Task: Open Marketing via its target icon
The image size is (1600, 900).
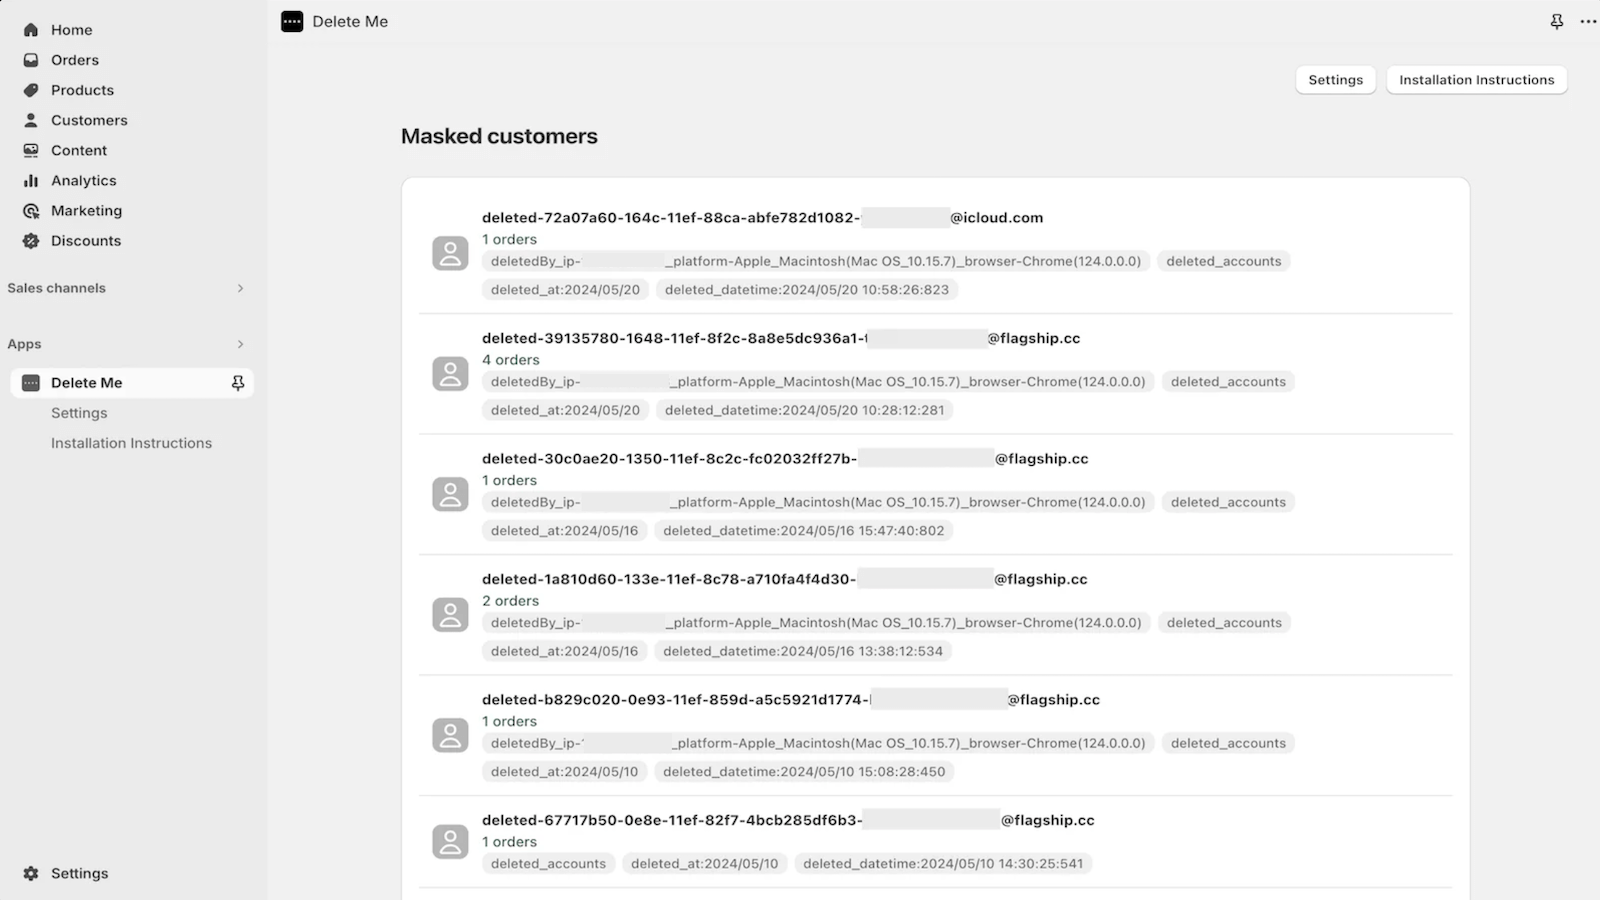Action: click(x=31, y=211)
